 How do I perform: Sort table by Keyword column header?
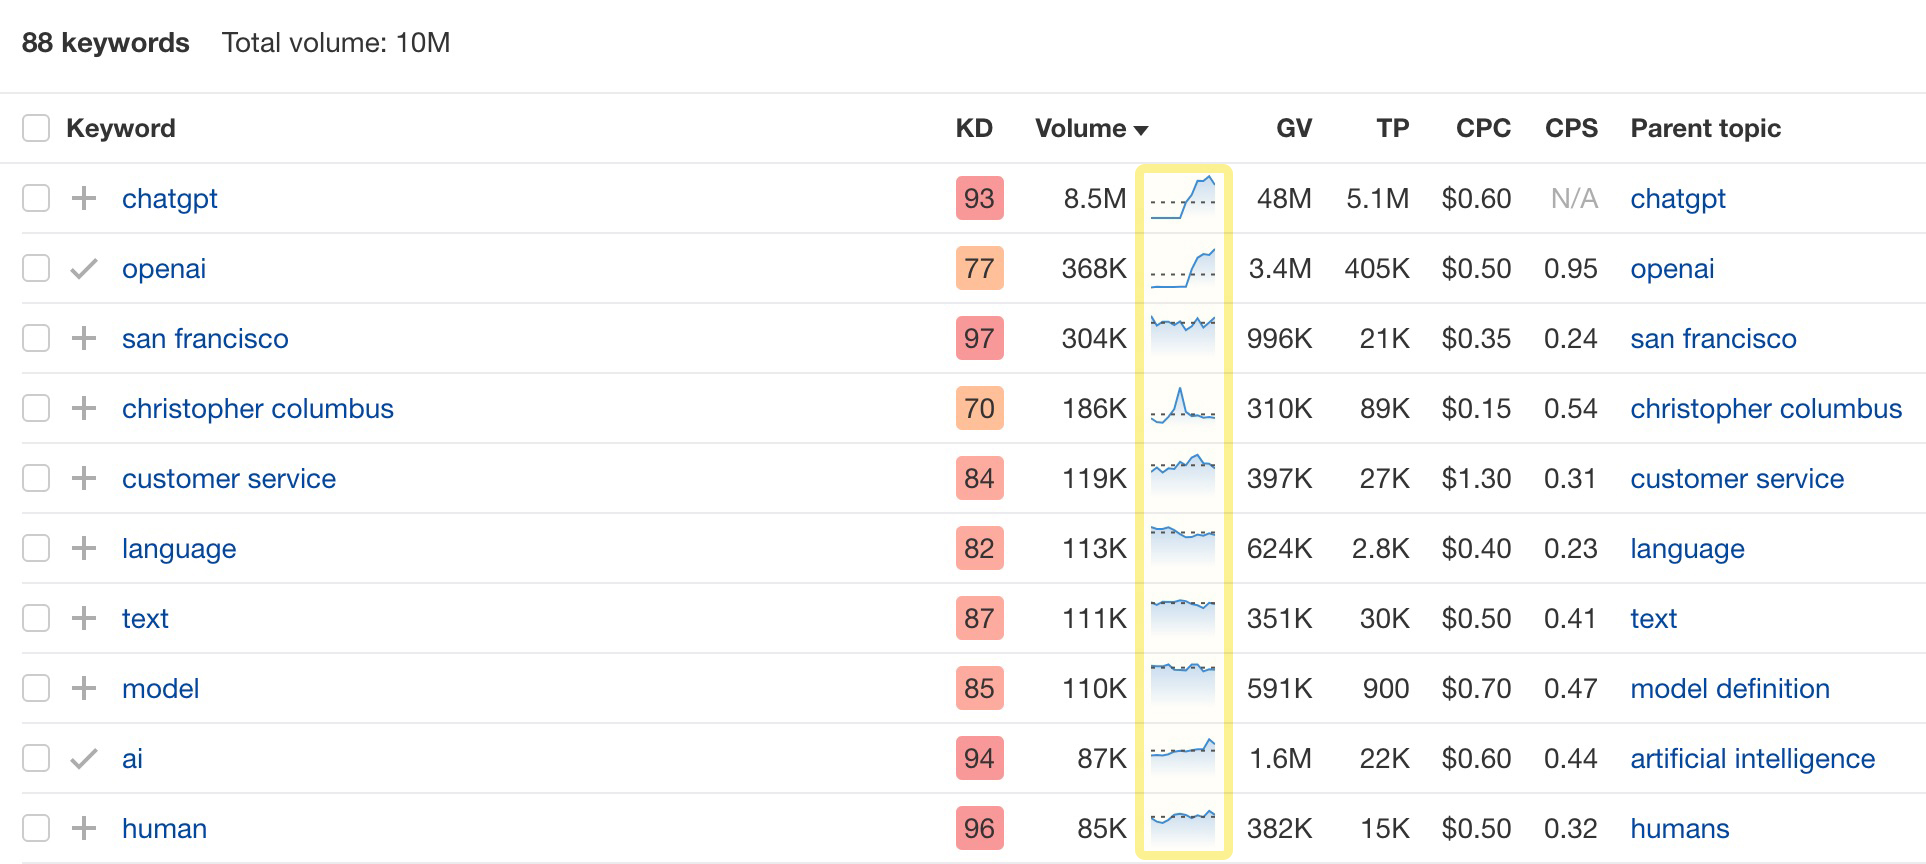pyautogui.click(x=121, y=128)
